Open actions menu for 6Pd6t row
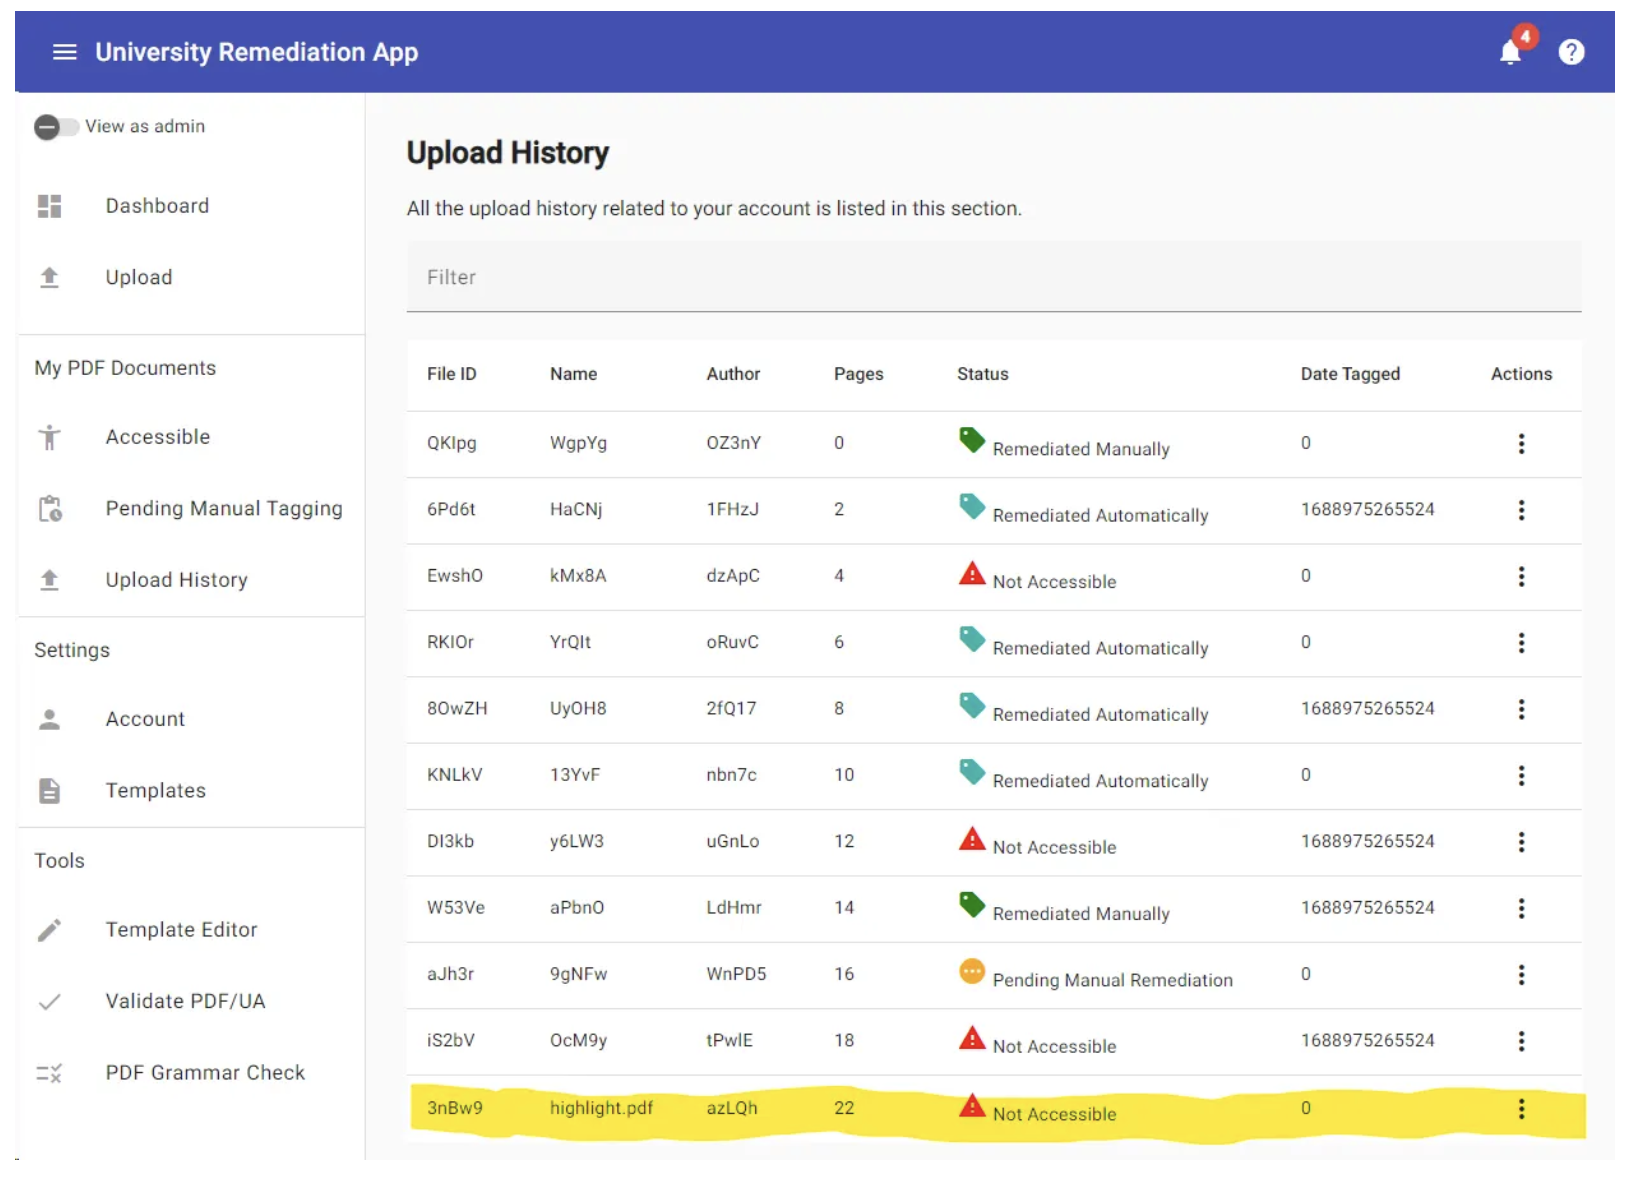Image resolution: width=1632 pixels, height=1180 pixels. coord(1521,510)
